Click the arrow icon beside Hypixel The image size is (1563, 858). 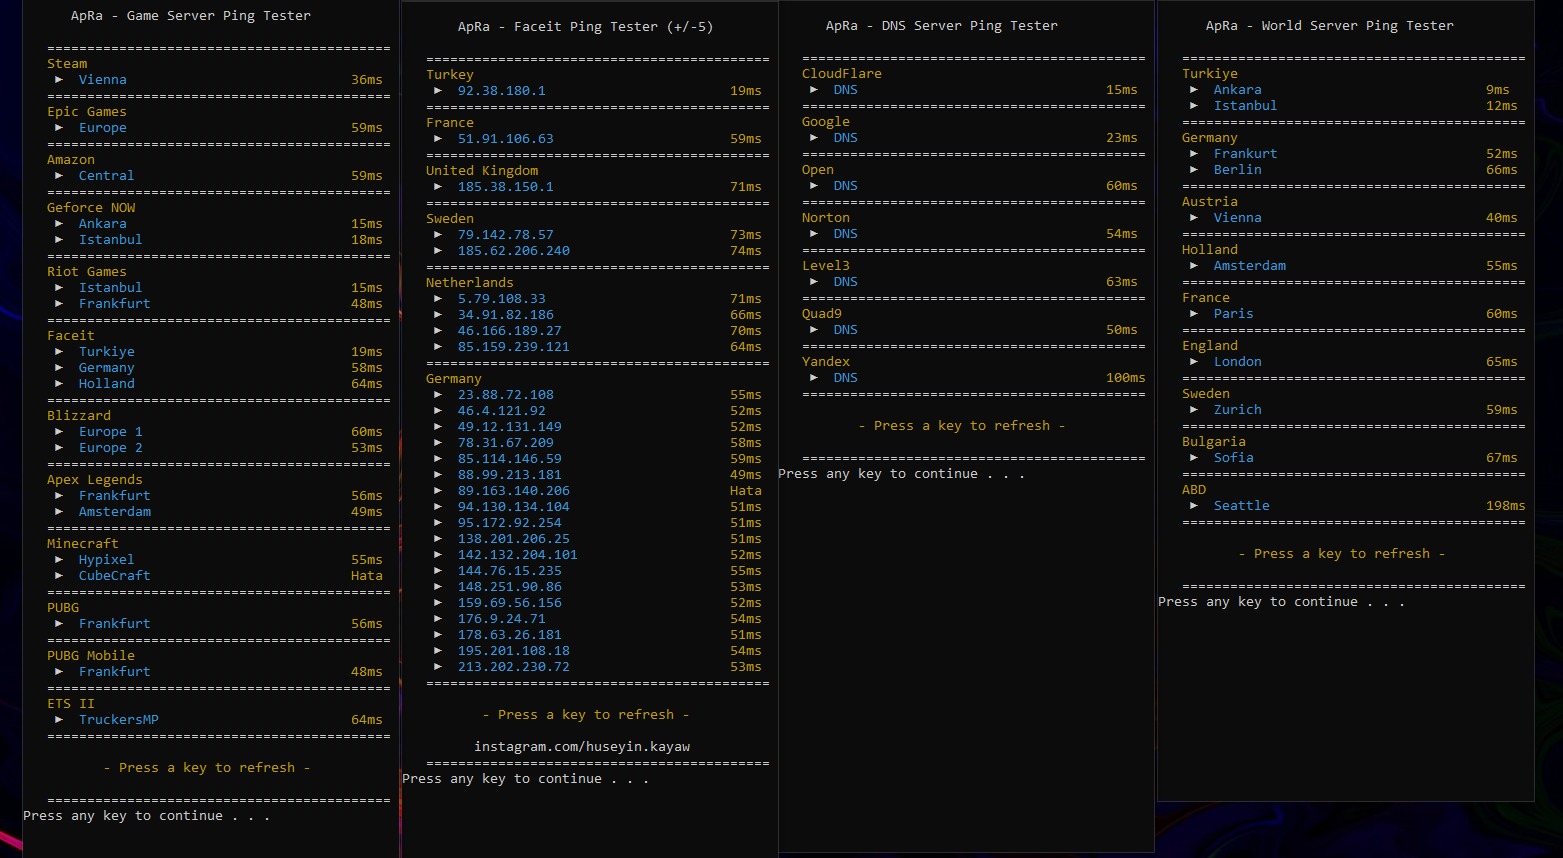point(59,560)
